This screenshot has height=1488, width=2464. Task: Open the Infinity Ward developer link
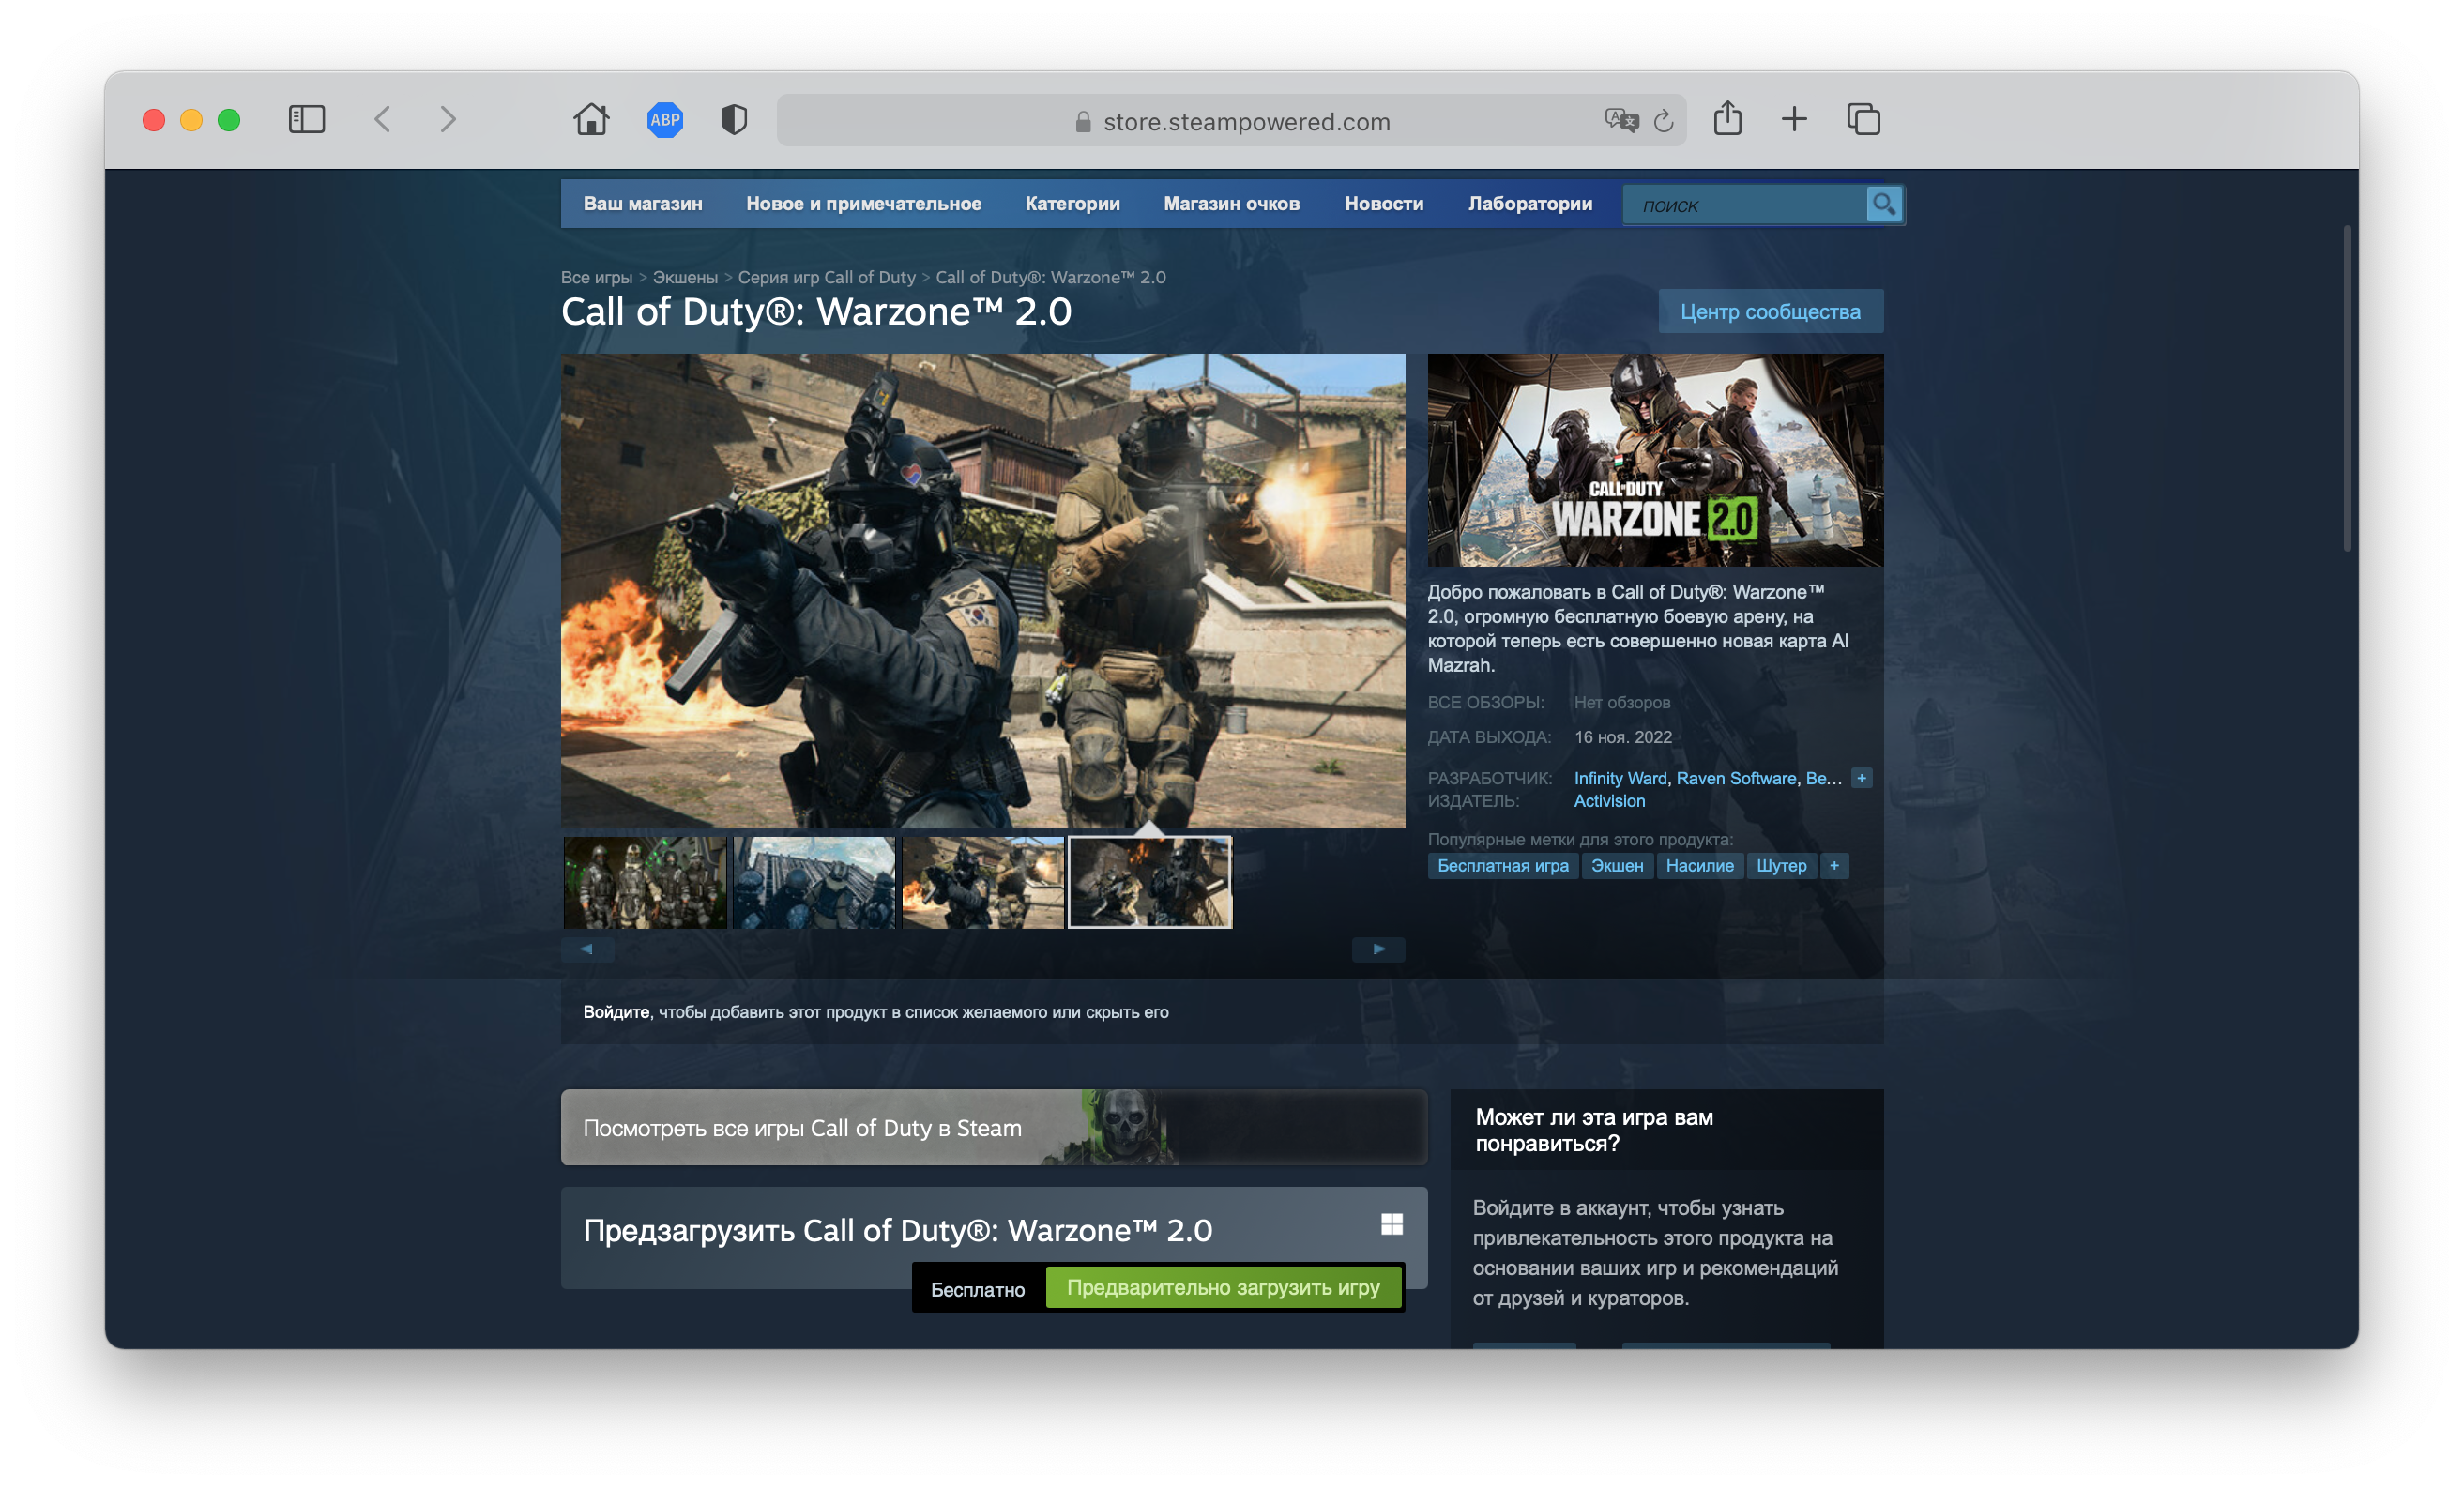[1620, 778]
